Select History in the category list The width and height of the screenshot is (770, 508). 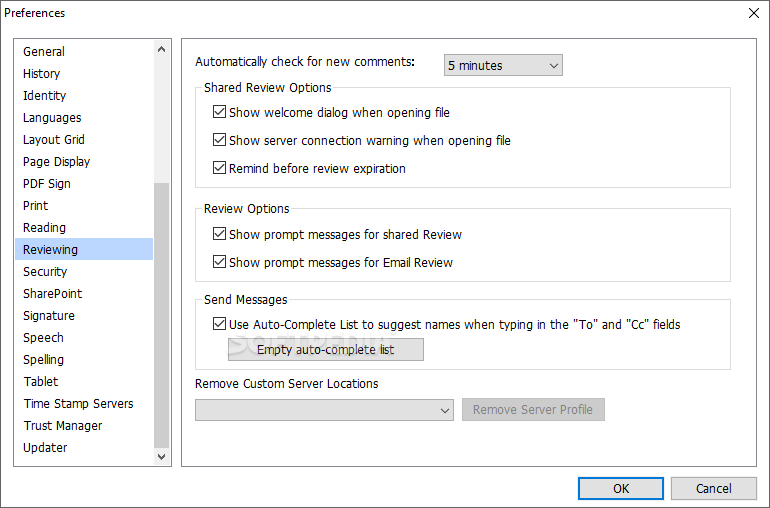point(83,74)
